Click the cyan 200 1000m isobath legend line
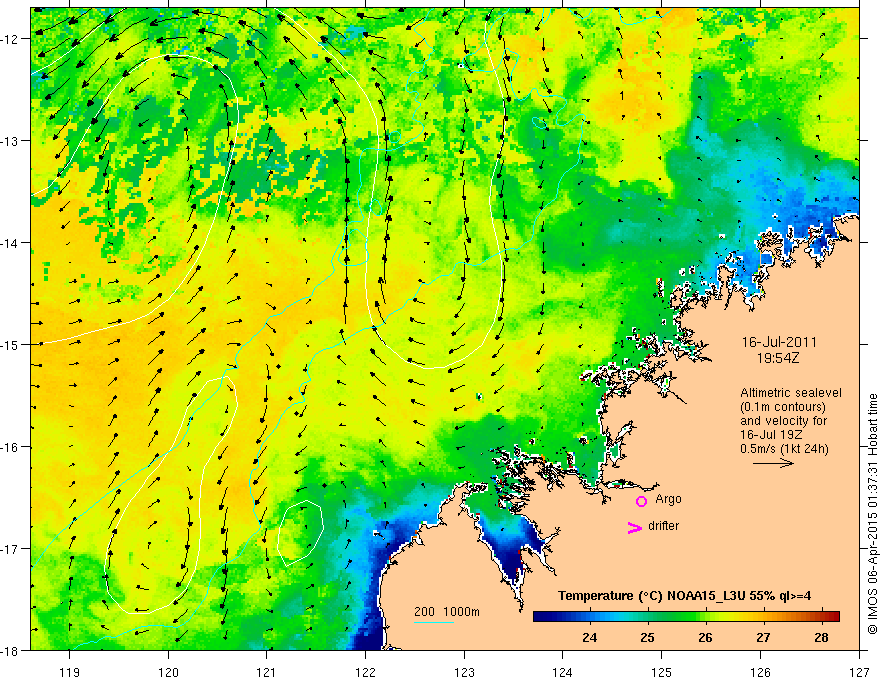 click(434, 622)
